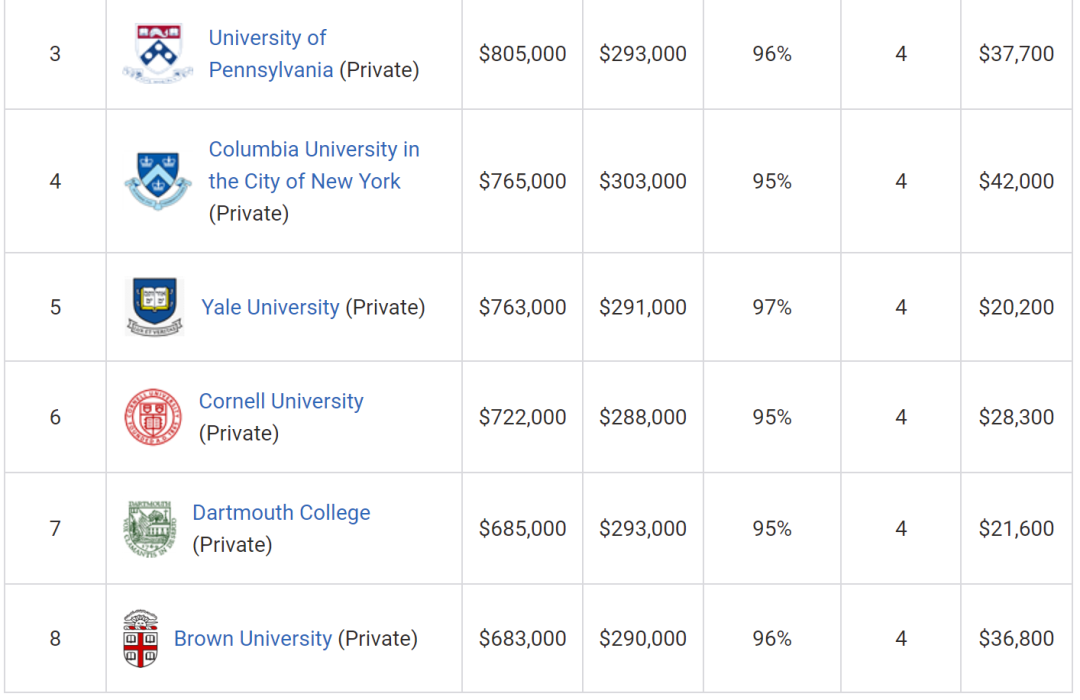The height and width of the screenshot is (700, 1080).
Task: Go to the Brown University page link
Action: tap(253, 638)
